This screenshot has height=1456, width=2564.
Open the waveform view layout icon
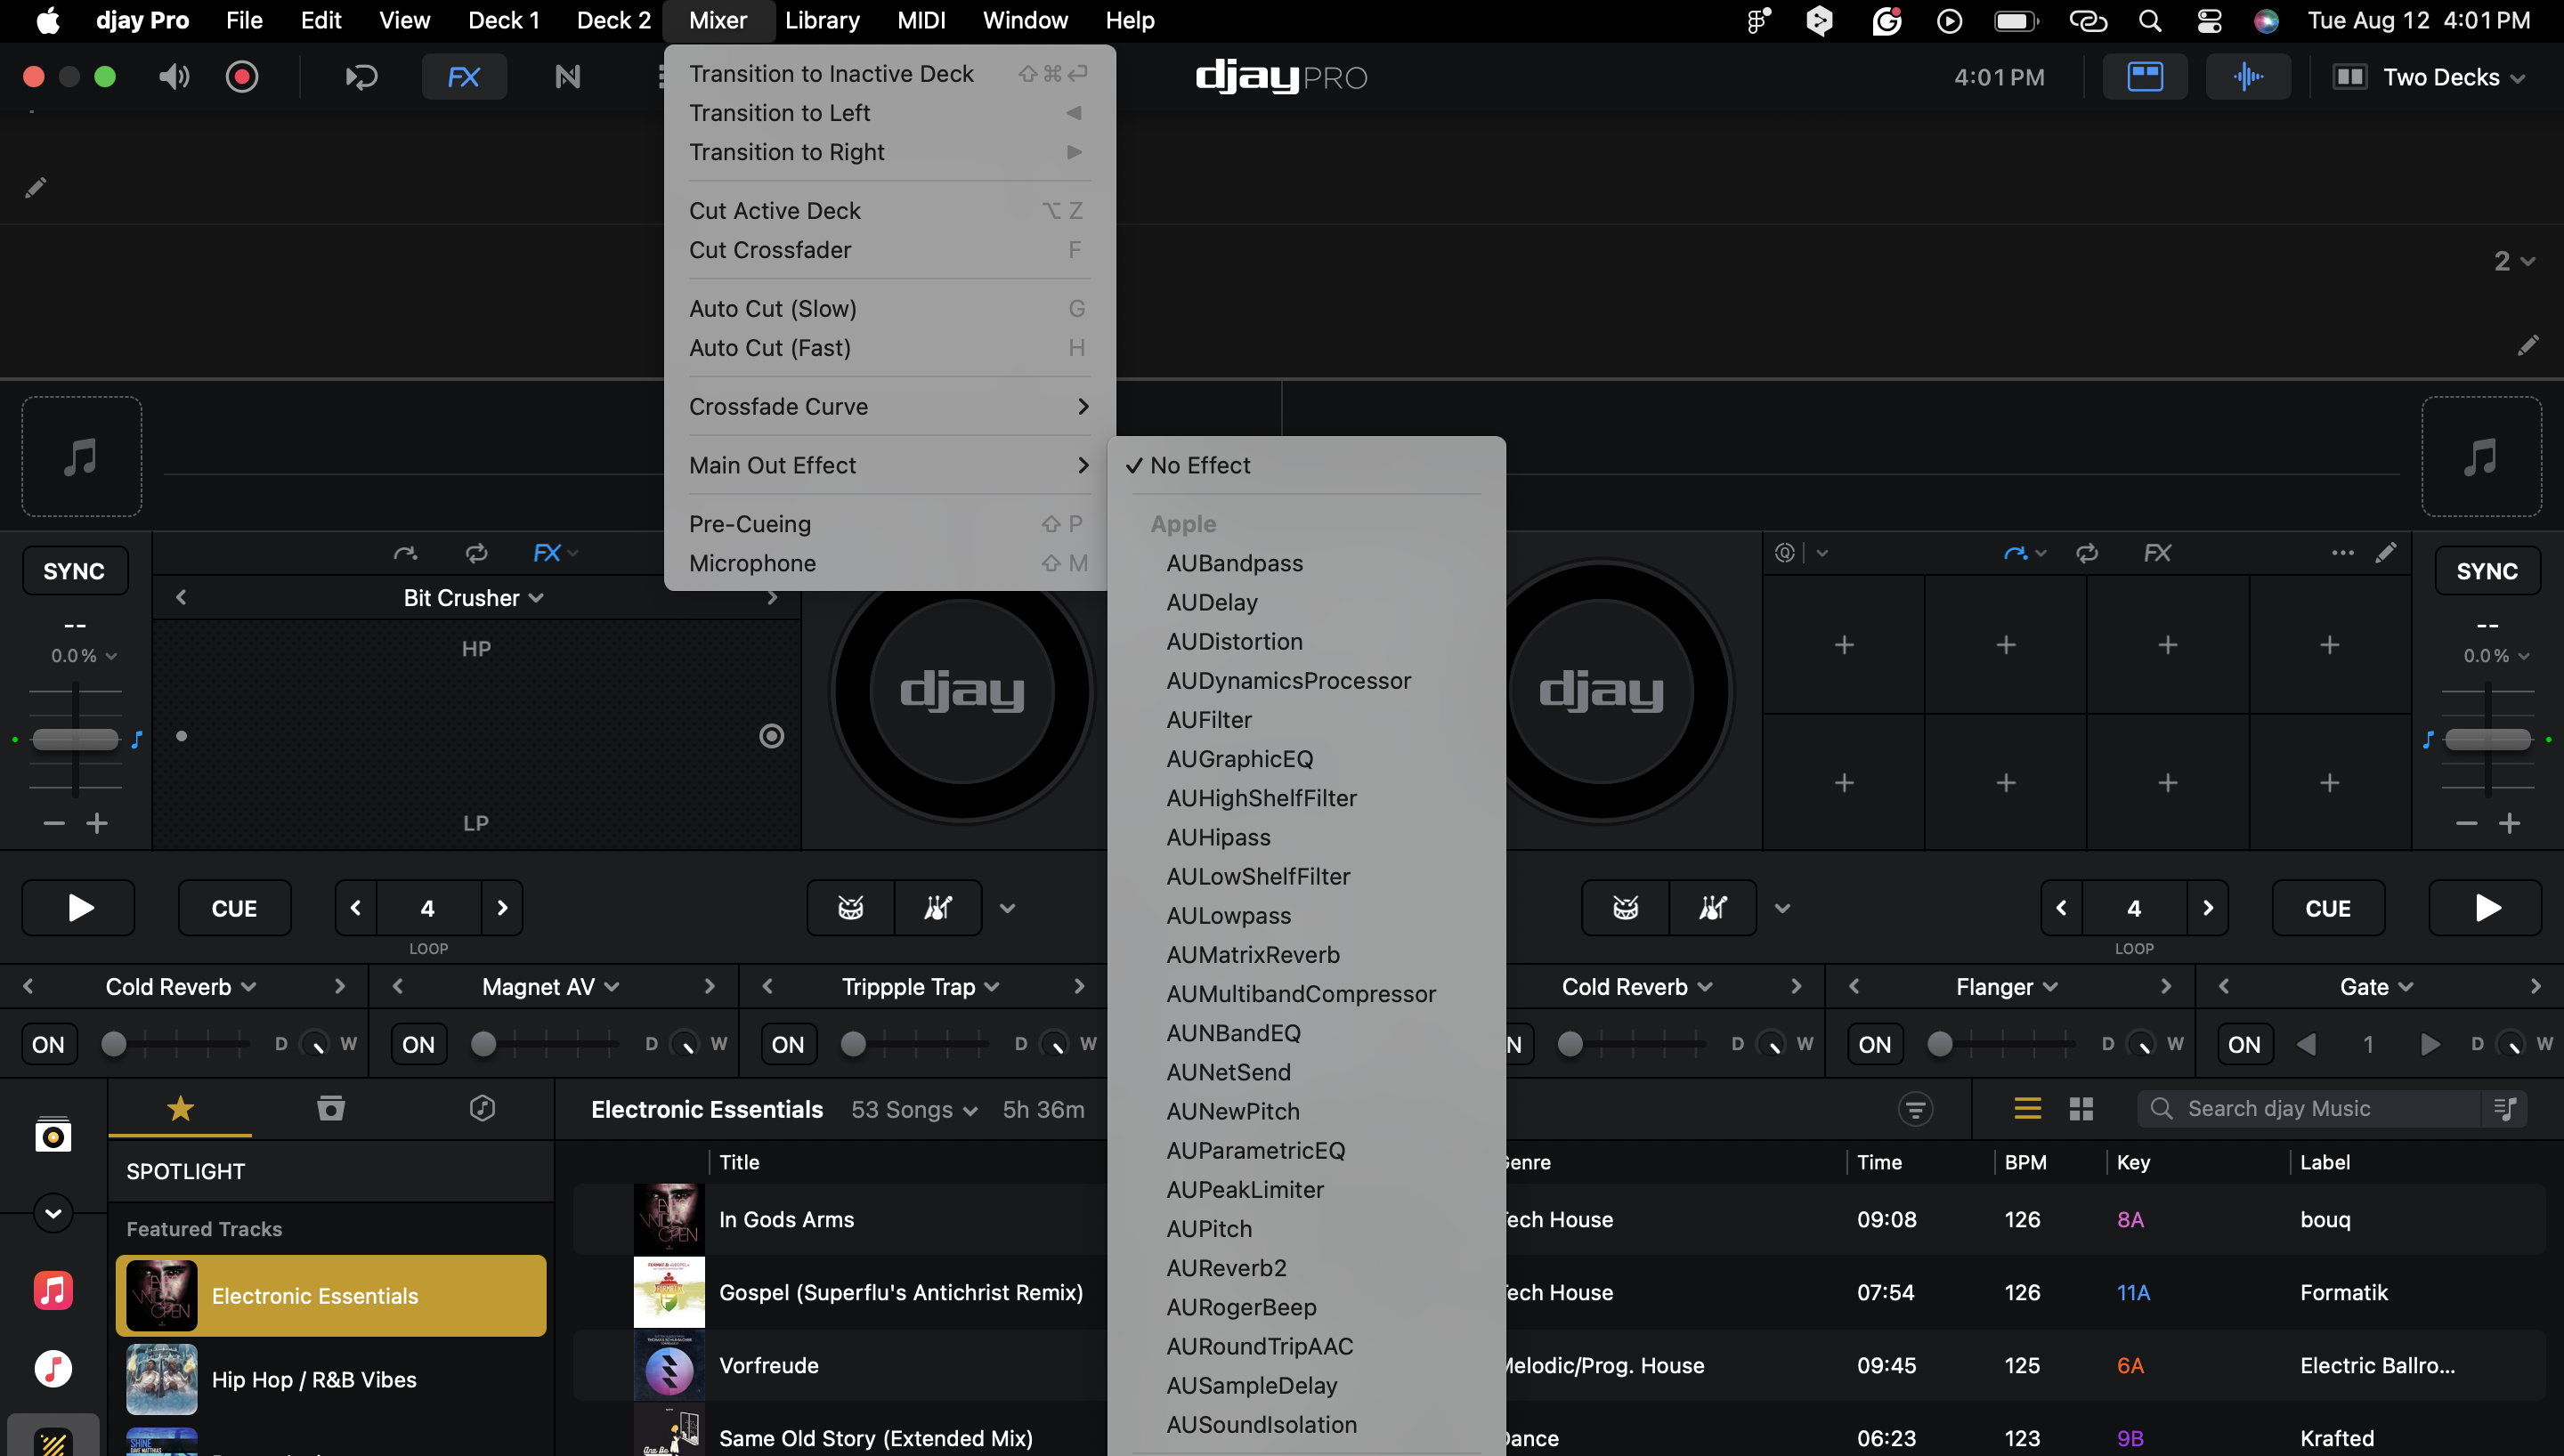click(2247, 77)
